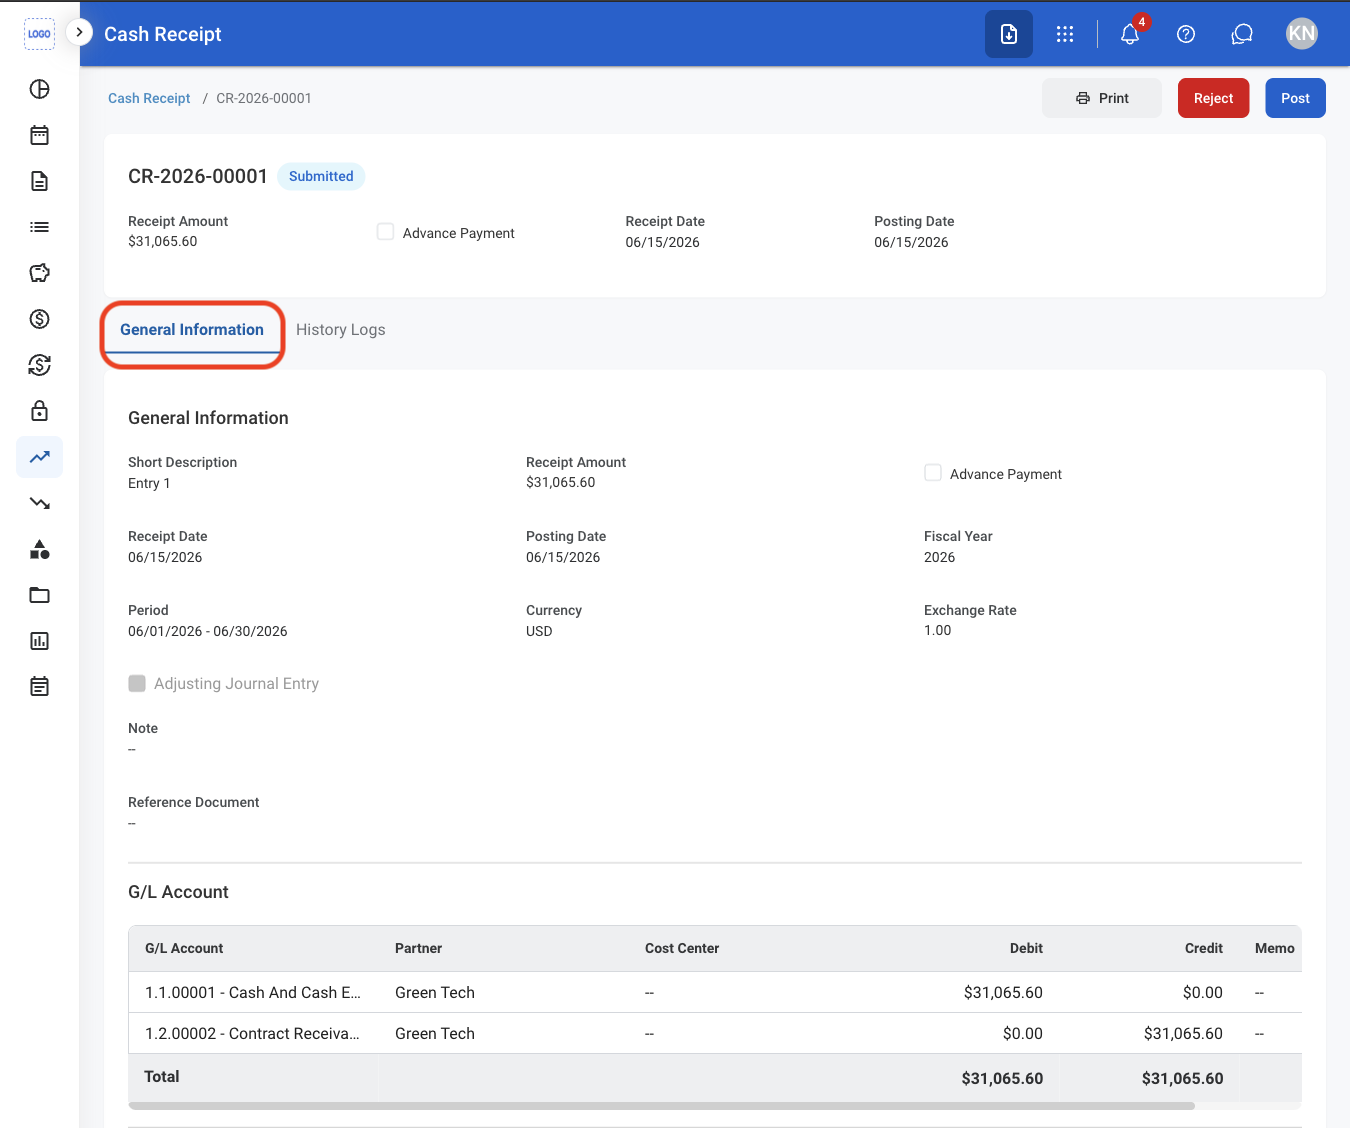
Task: Open the chat bubble icon
Action: (1242, 34)
